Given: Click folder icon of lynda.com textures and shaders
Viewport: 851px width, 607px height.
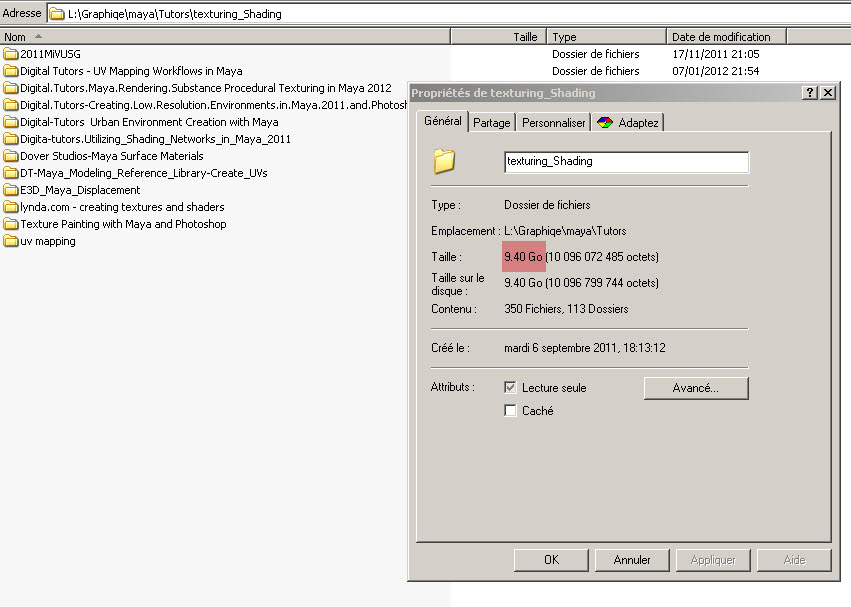Looking at the screenshot, I should click(10, 207).
